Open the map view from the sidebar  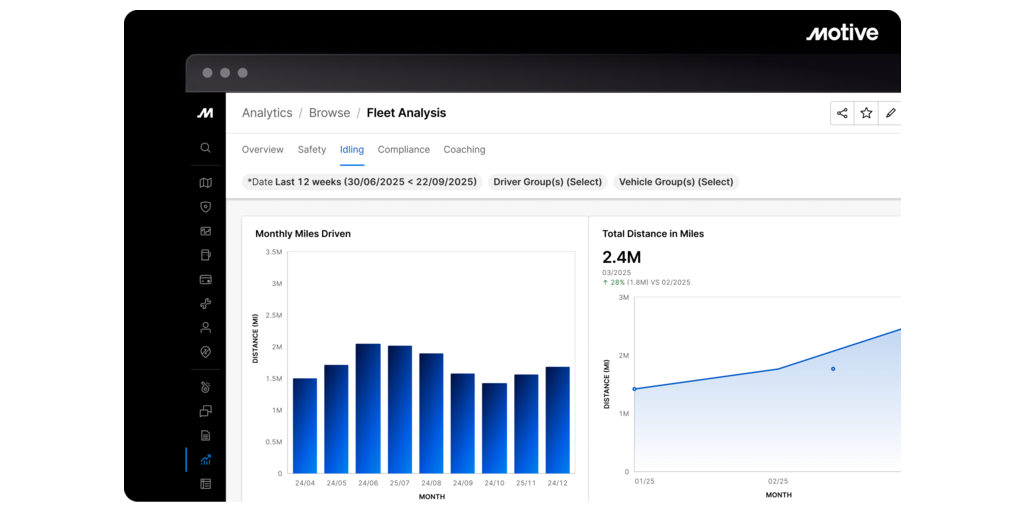click(205, 183)
